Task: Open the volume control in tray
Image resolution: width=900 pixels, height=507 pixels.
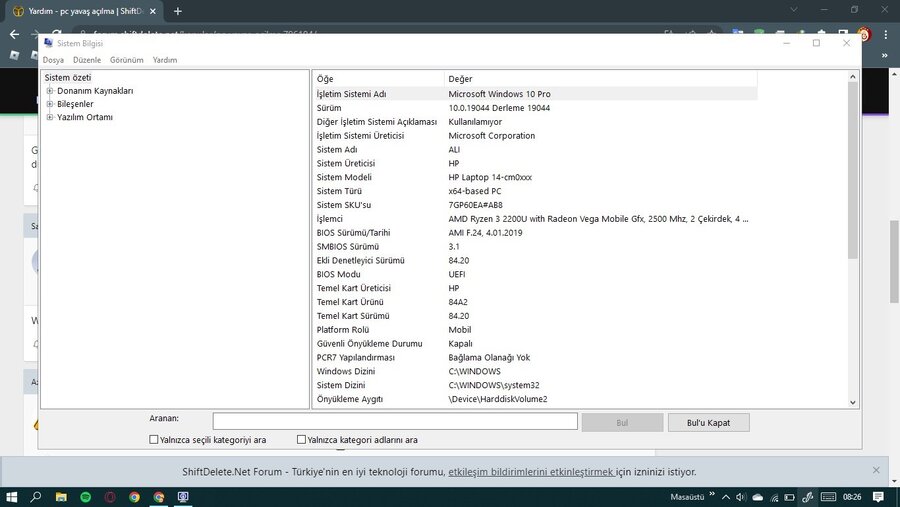Action: pyautogui.click(x=741, y=497)
